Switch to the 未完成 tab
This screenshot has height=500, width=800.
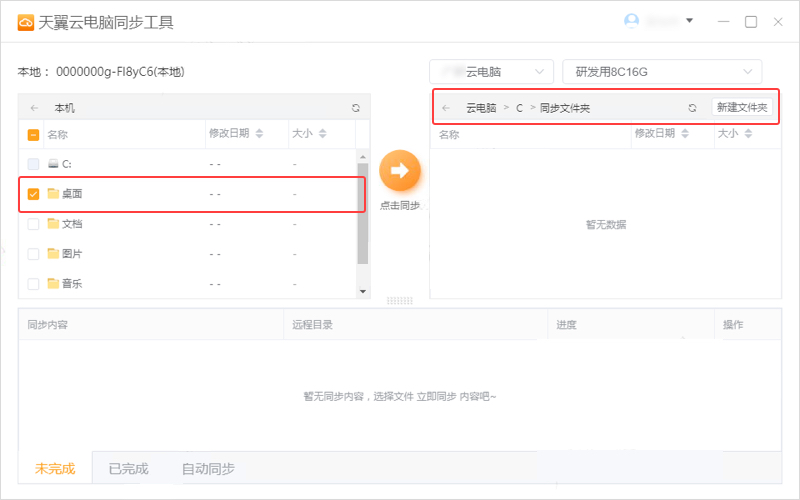click(55, 468)
